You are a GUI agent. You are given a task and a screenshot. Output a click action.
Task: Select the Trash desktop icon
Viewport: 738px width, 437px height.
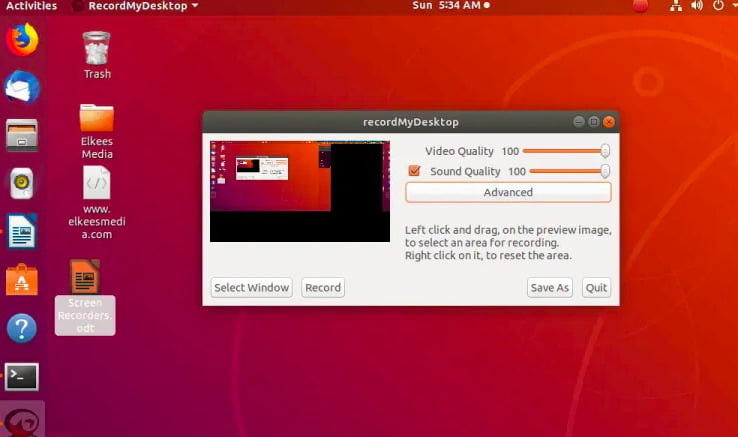[x=96, y=55]
